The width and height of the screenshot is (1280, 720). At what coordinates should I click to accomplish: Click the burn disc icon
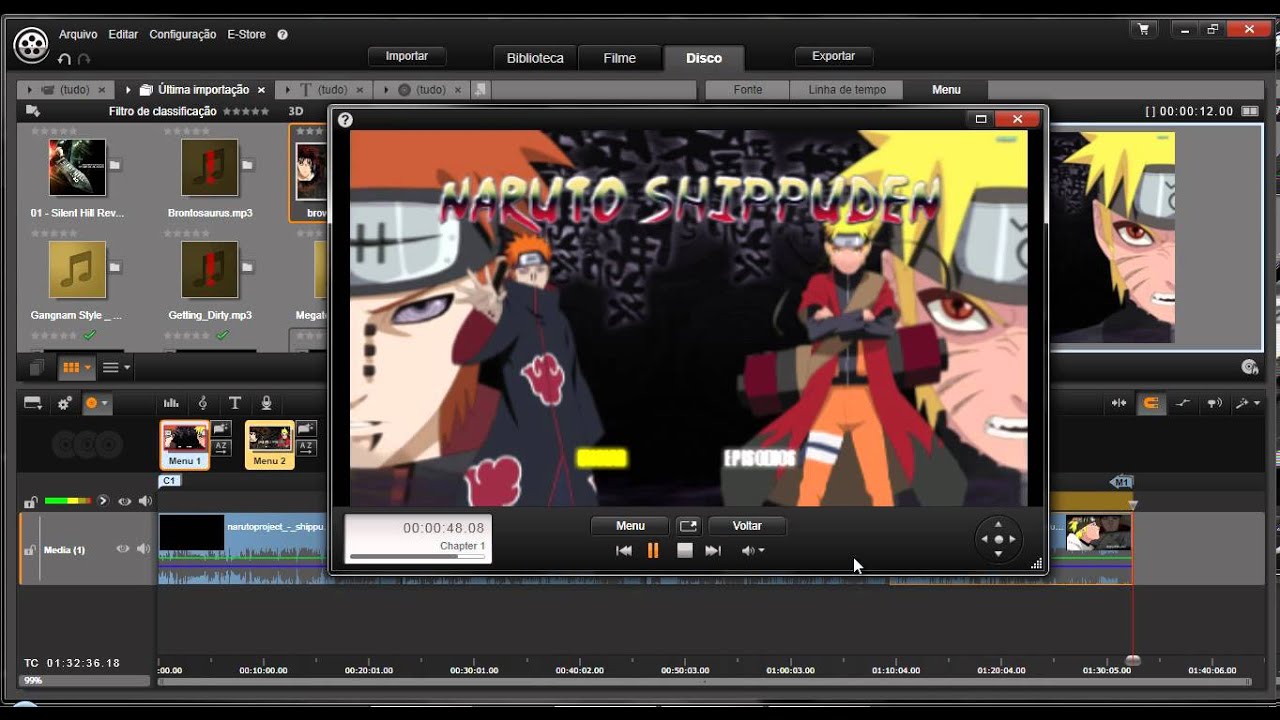coord(1249,367)
